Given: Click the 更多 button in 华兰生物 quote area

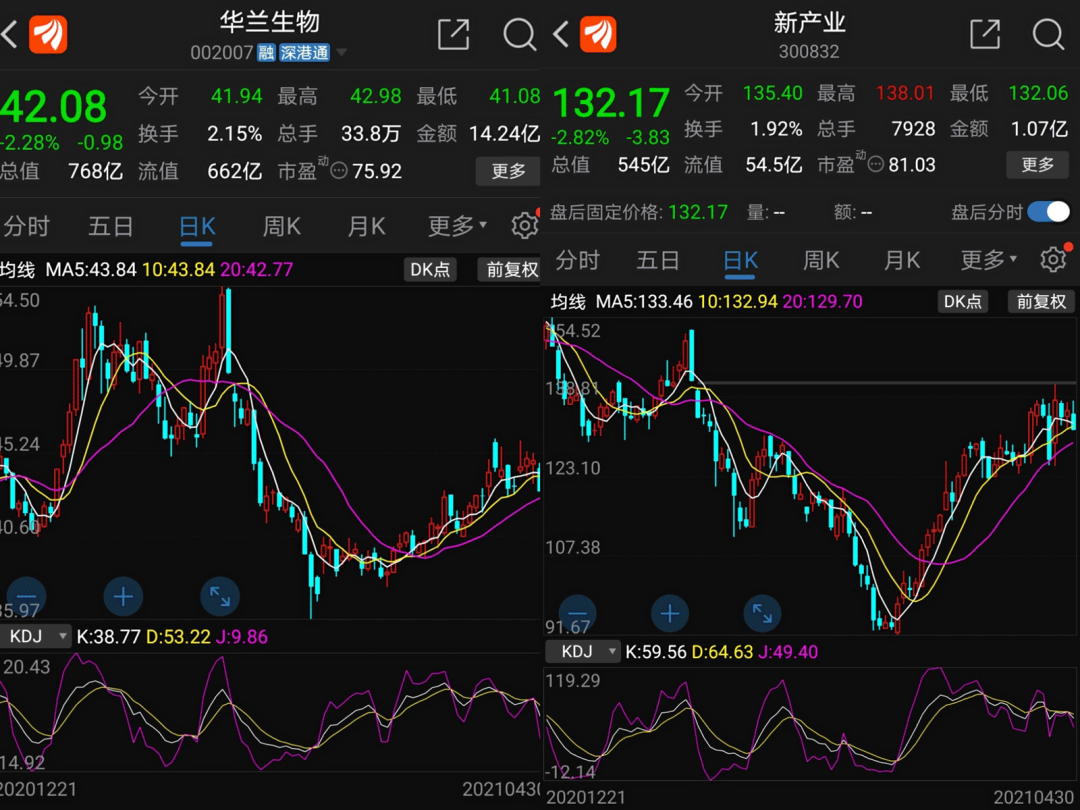Looking at the screenshot, I should [x=508, y=171].
